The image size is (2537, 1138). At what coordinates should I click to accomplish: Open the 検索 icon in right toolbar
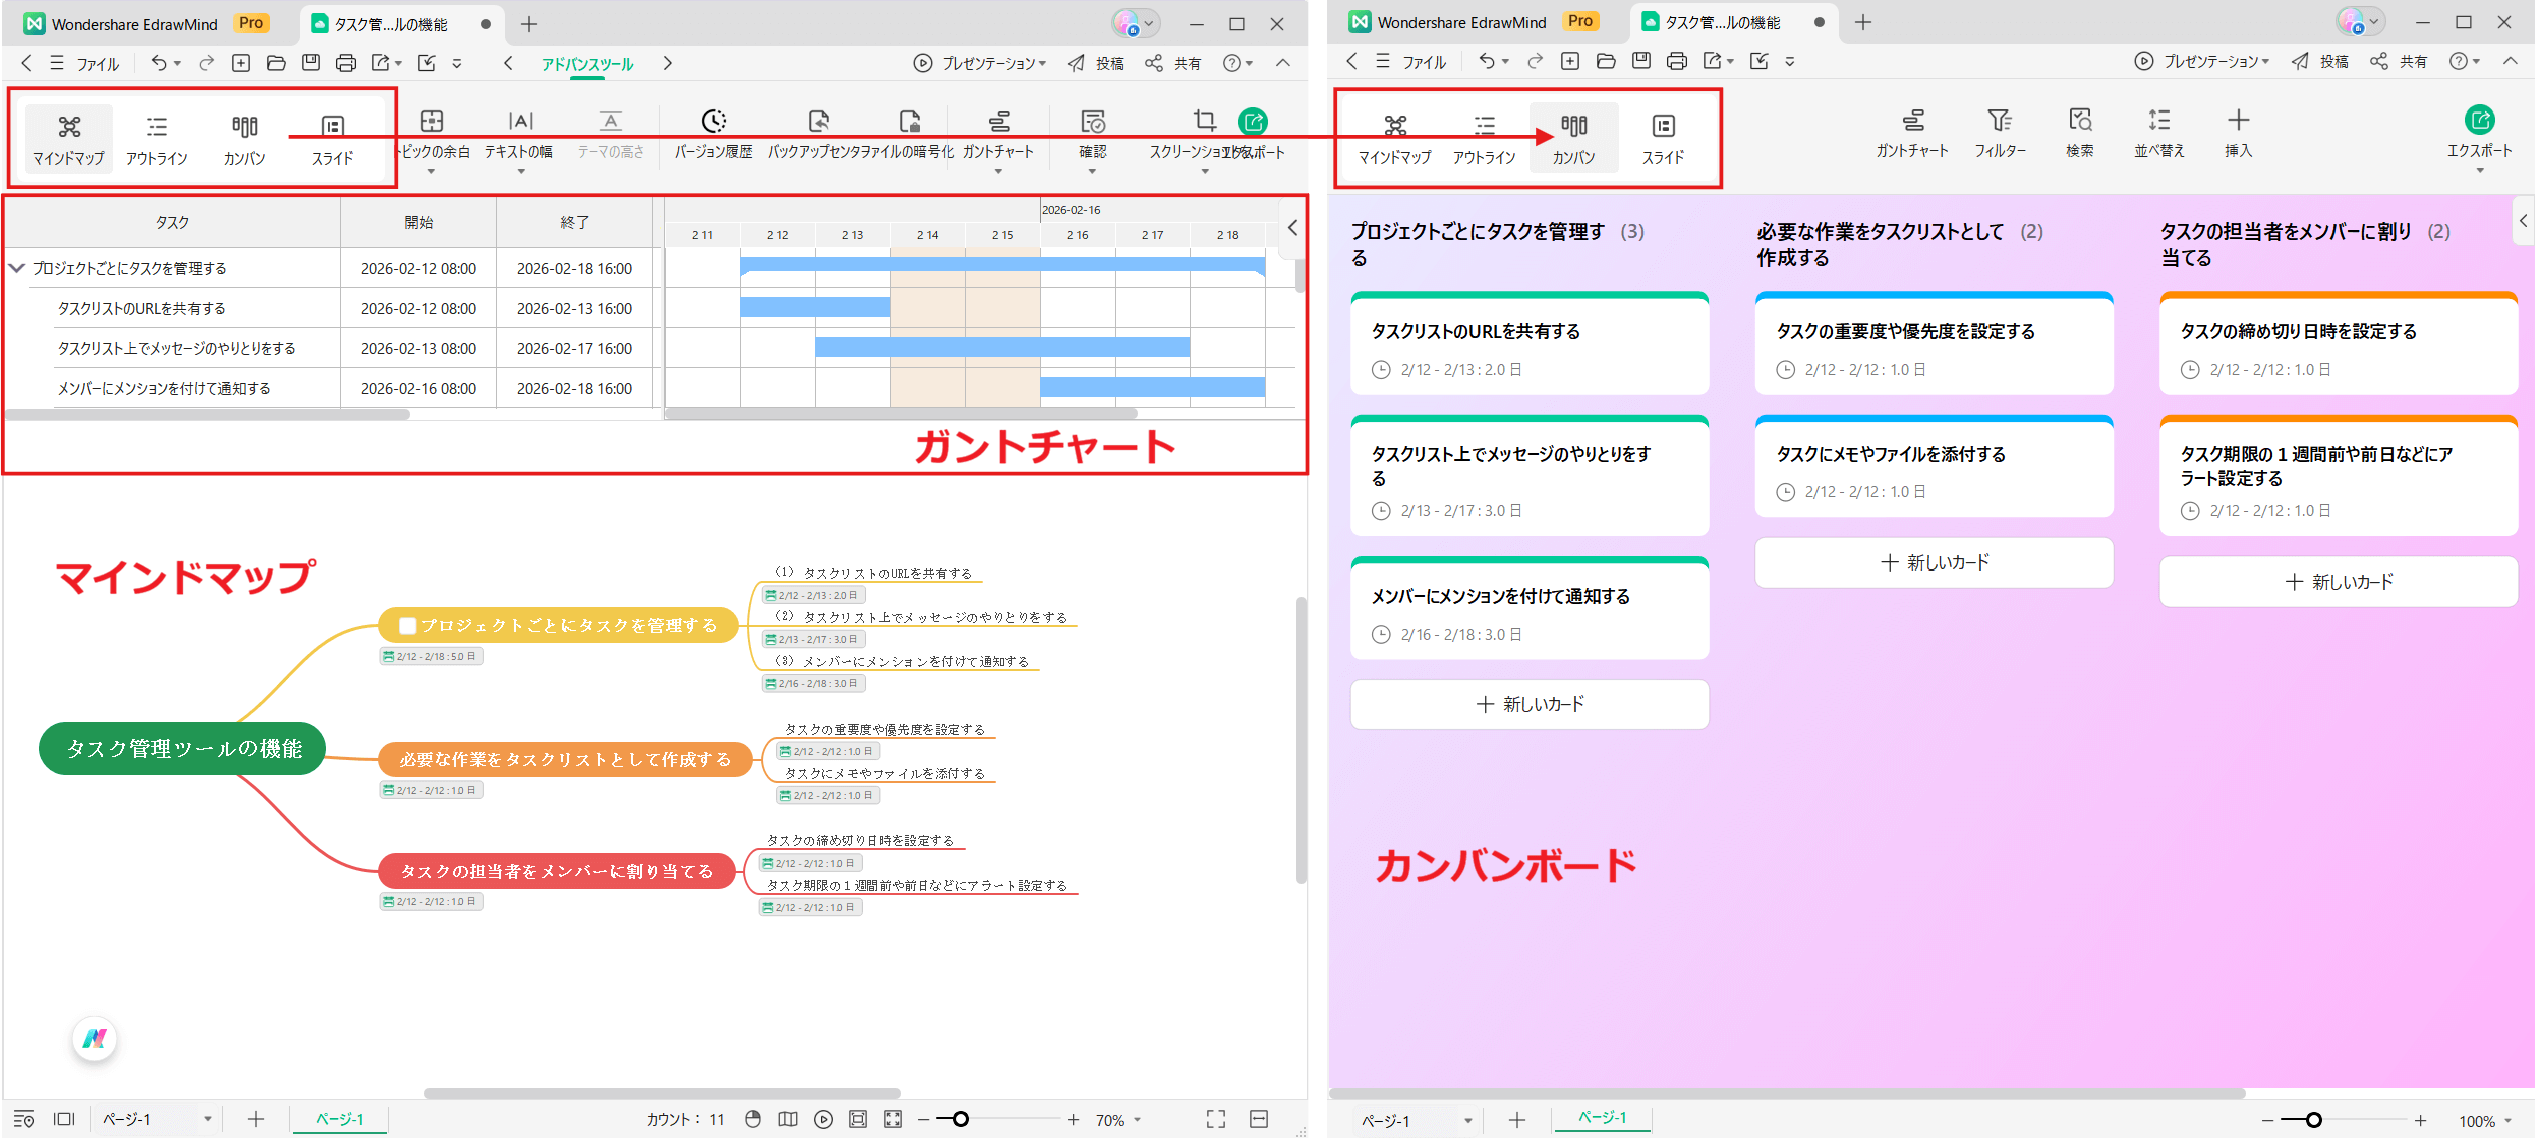click(2080, 133)
